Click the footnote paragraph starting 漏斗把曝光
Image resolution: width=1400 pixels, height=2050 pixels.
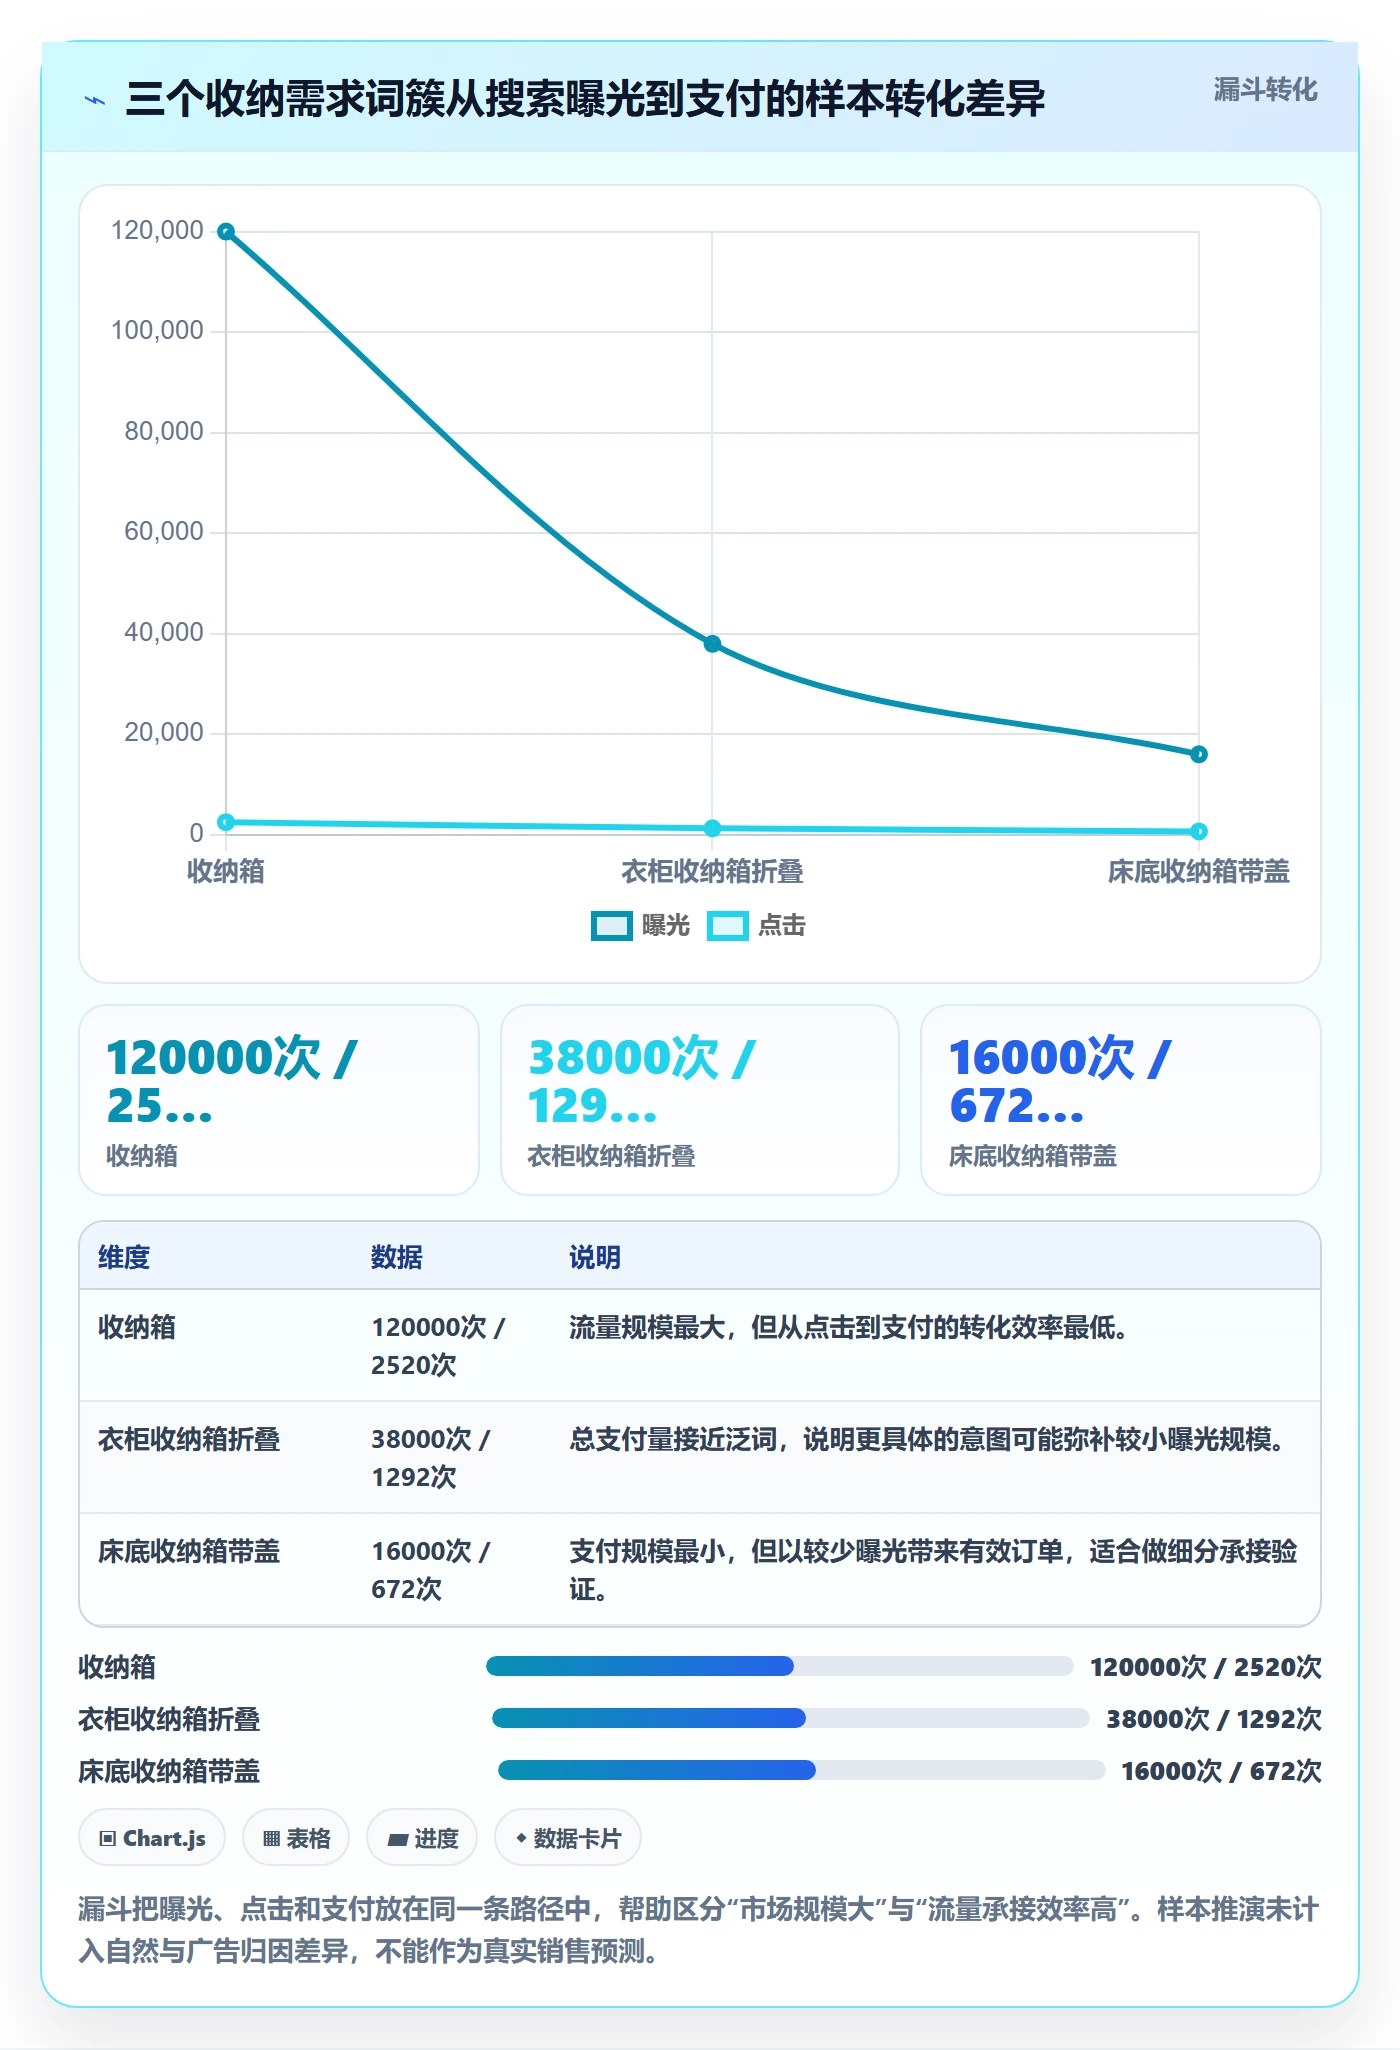point(699,1930)
